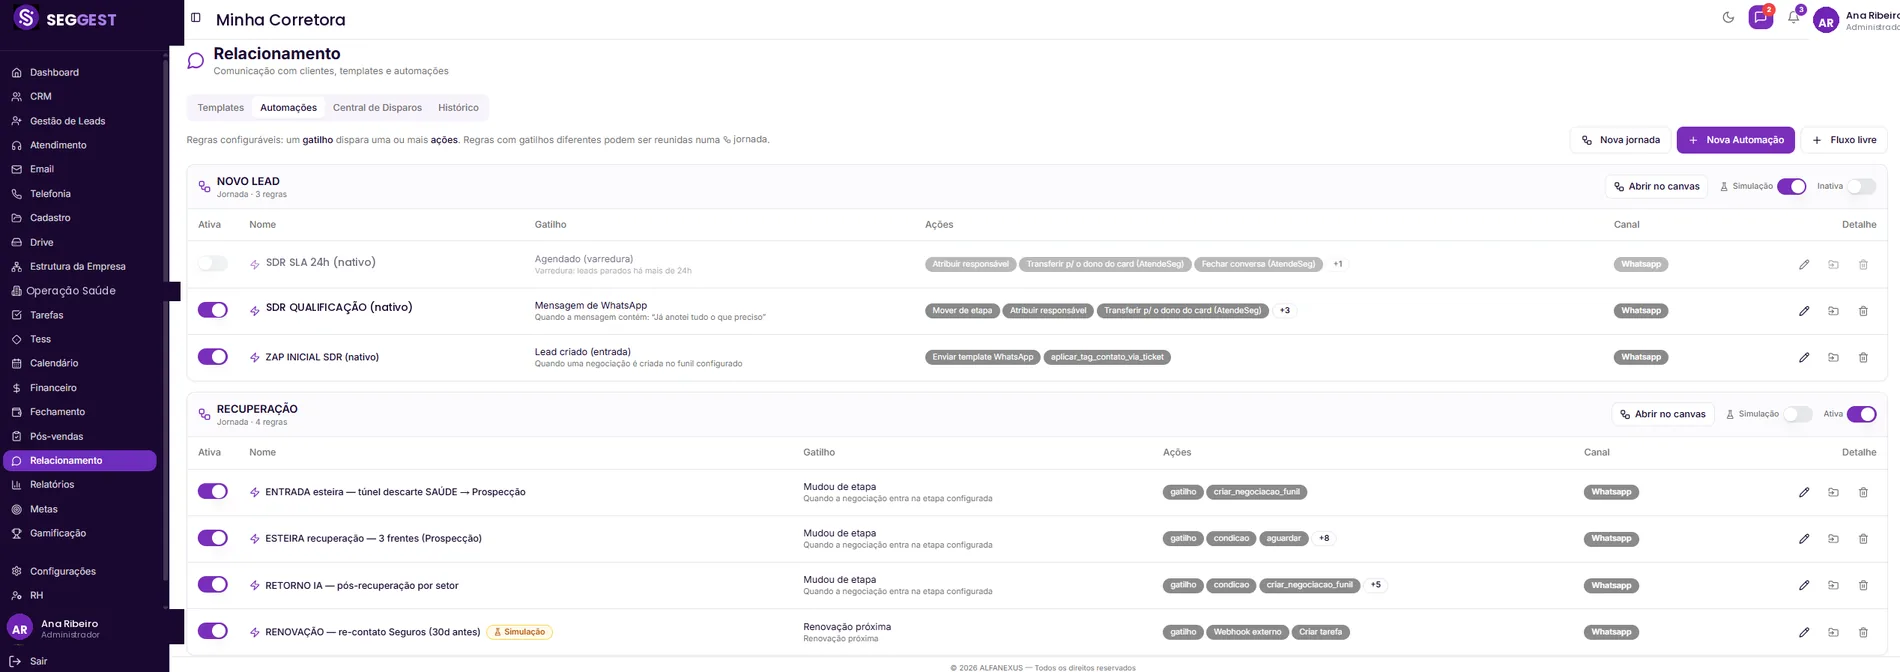Open the notifications bell
The height and width of the screenshot is (672, 1900).
coord(1793,18)
